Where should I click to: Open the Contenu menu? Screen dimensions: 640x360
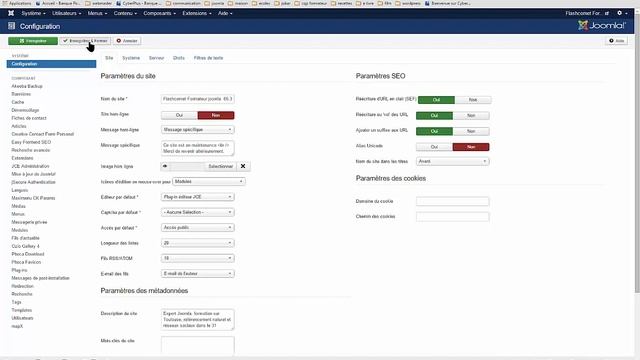click(125, 13)
